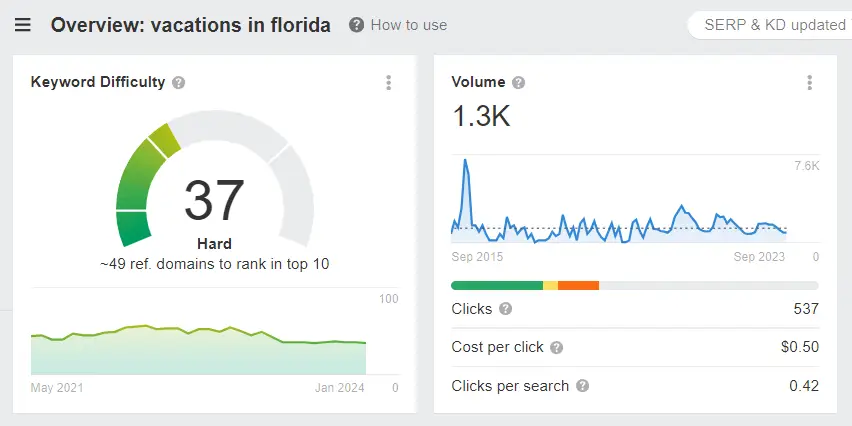Click the volume trend peak in the chart

pyautogui.click(x=465, y=162)
